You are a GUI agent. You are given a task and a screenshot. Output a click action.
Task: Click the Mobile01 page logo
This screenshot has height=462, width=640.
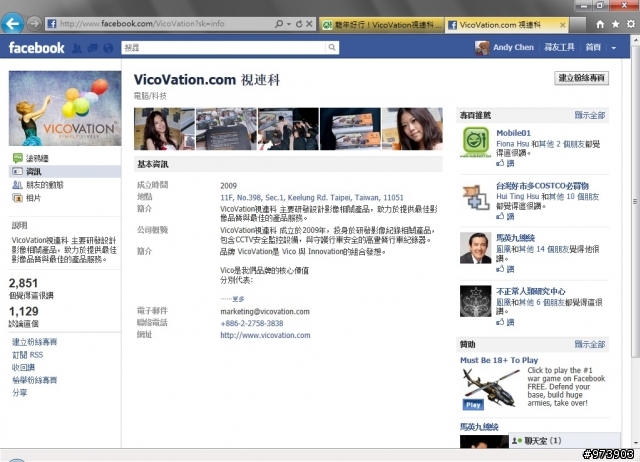coord(476,142)
